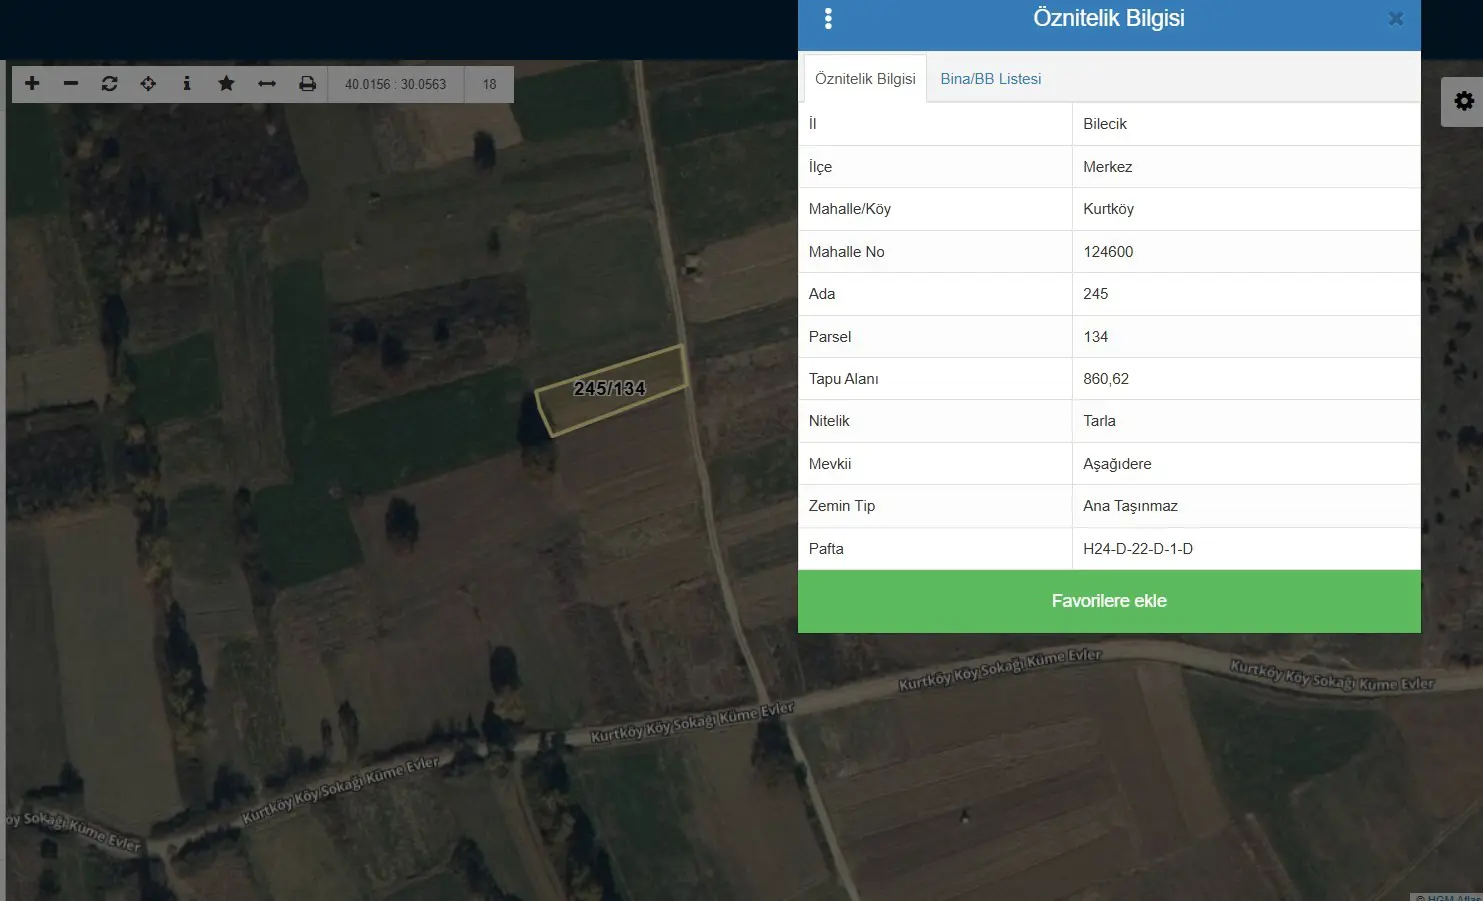Close the Öznitelik Bilgisi panel
1483x901 pixels.
tap(1396, 18)
